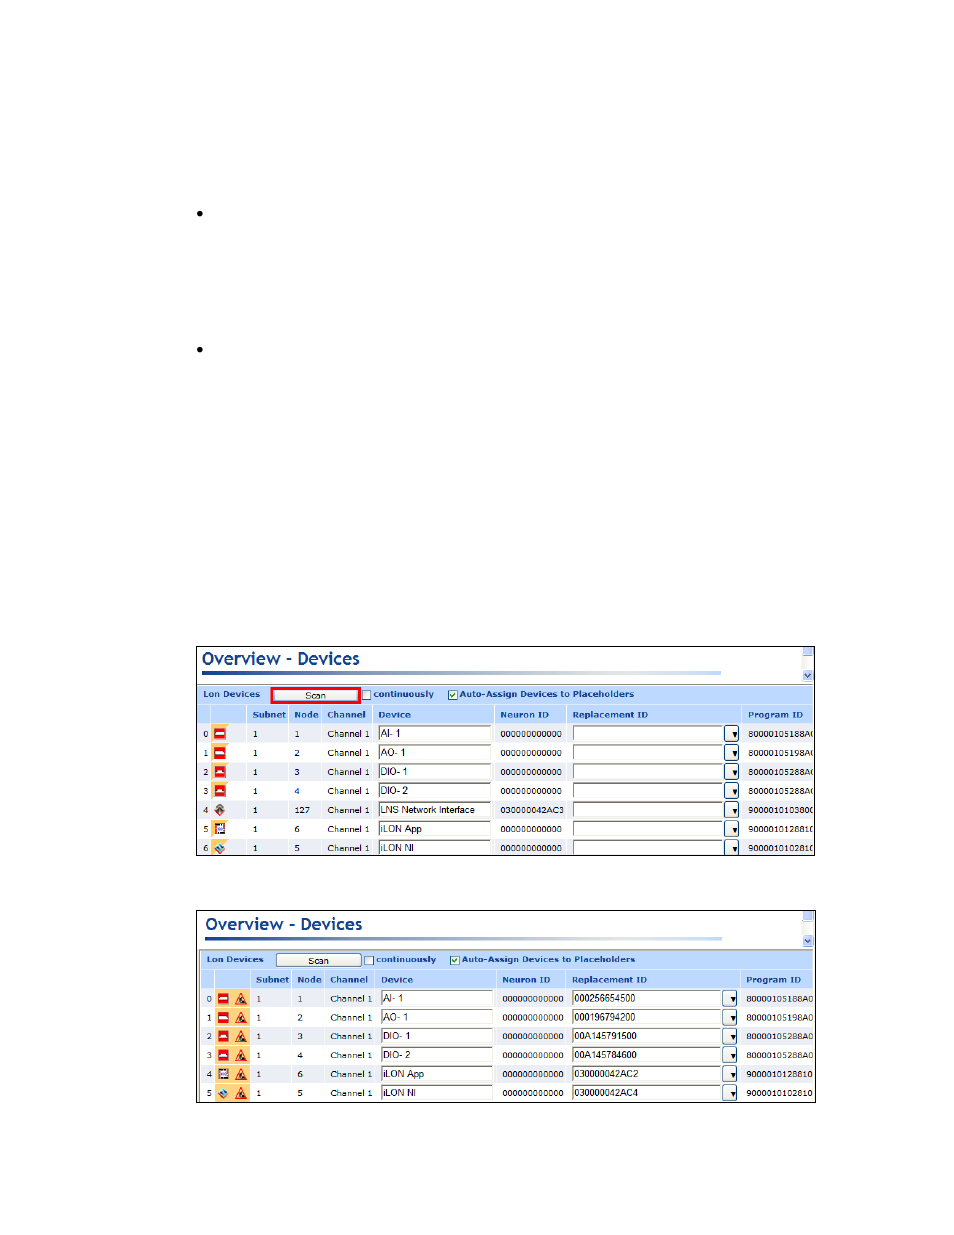The width and height of the screenshot is (954, 1235).
Task: Click the red-outlined Scan button
Action: [x=315, y=695]
